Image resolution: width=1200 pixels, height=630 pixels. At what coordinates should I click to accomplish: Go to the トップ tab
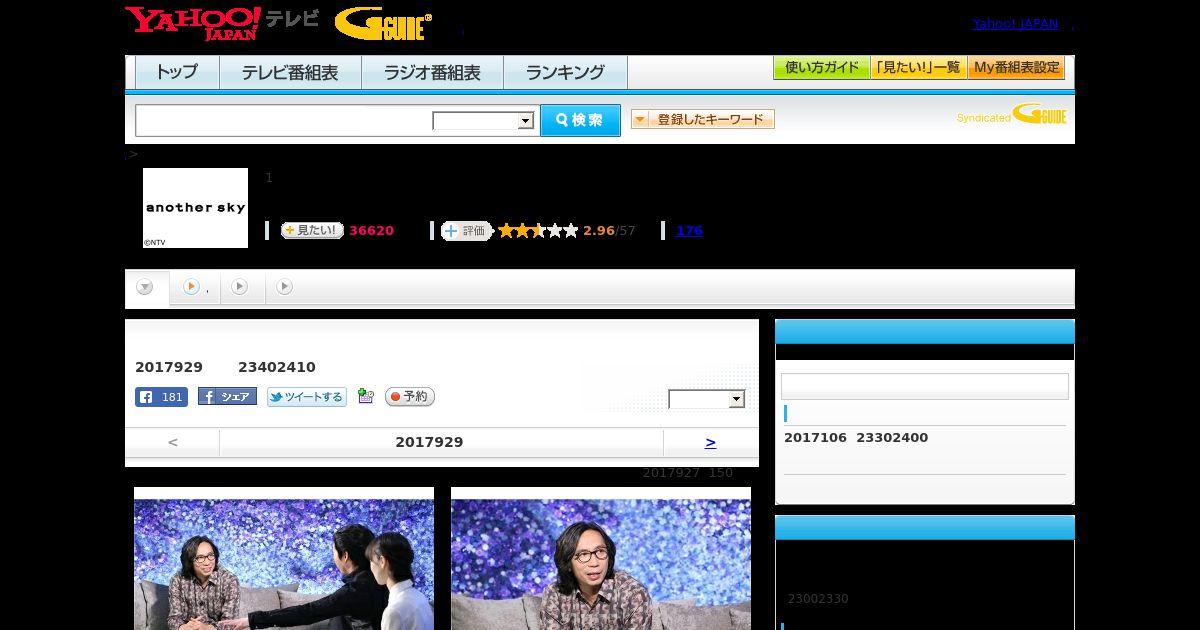(177, 73)
